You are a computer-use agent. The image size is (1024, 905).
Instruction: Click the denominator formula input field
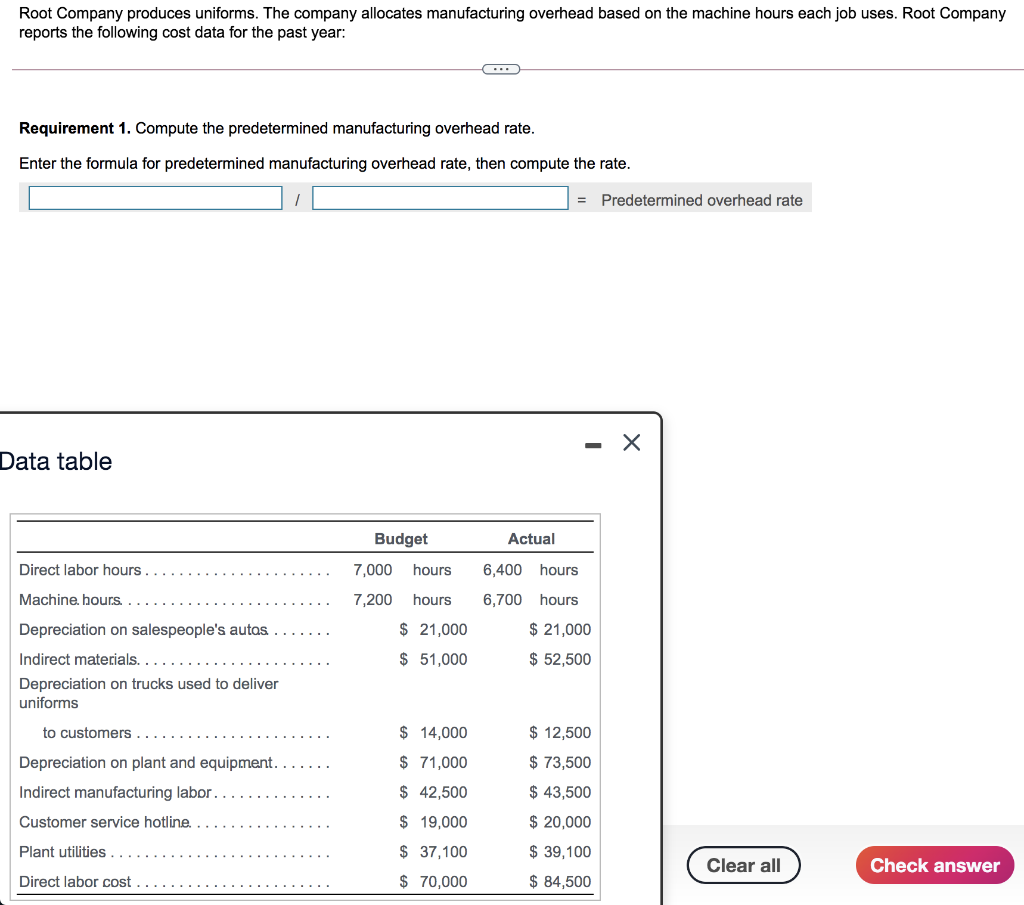pos(440,198)
